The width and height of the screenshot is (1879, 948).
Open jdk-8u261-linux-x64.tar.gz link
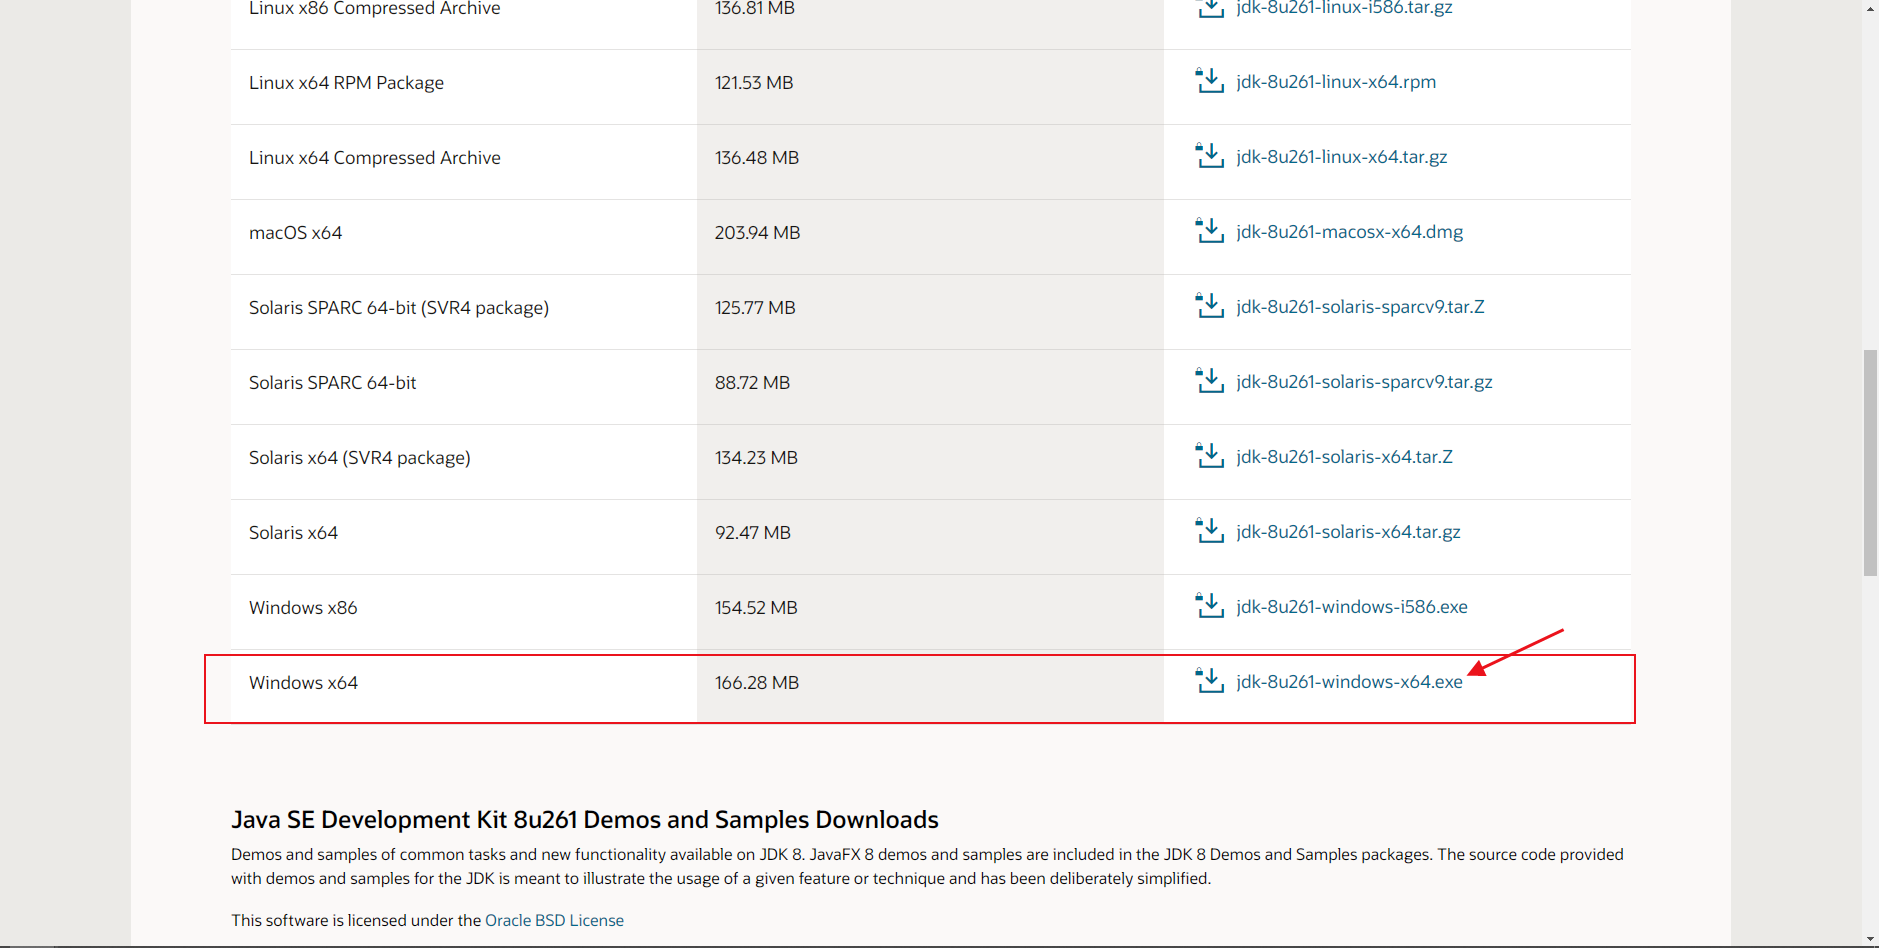point(1342,157)
